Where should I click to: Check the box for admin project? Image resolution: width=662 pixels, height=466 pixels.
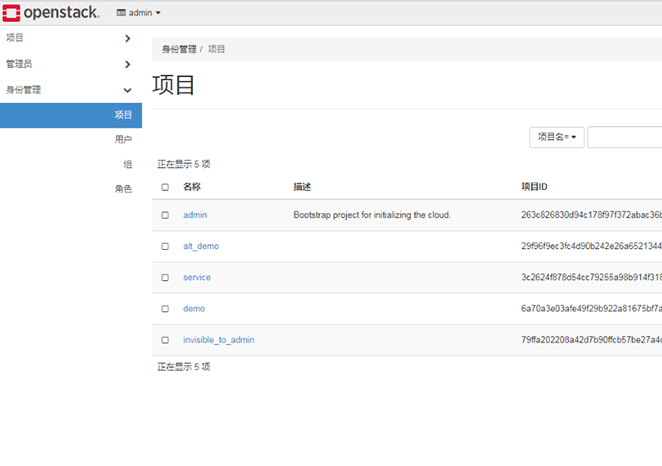165,215
